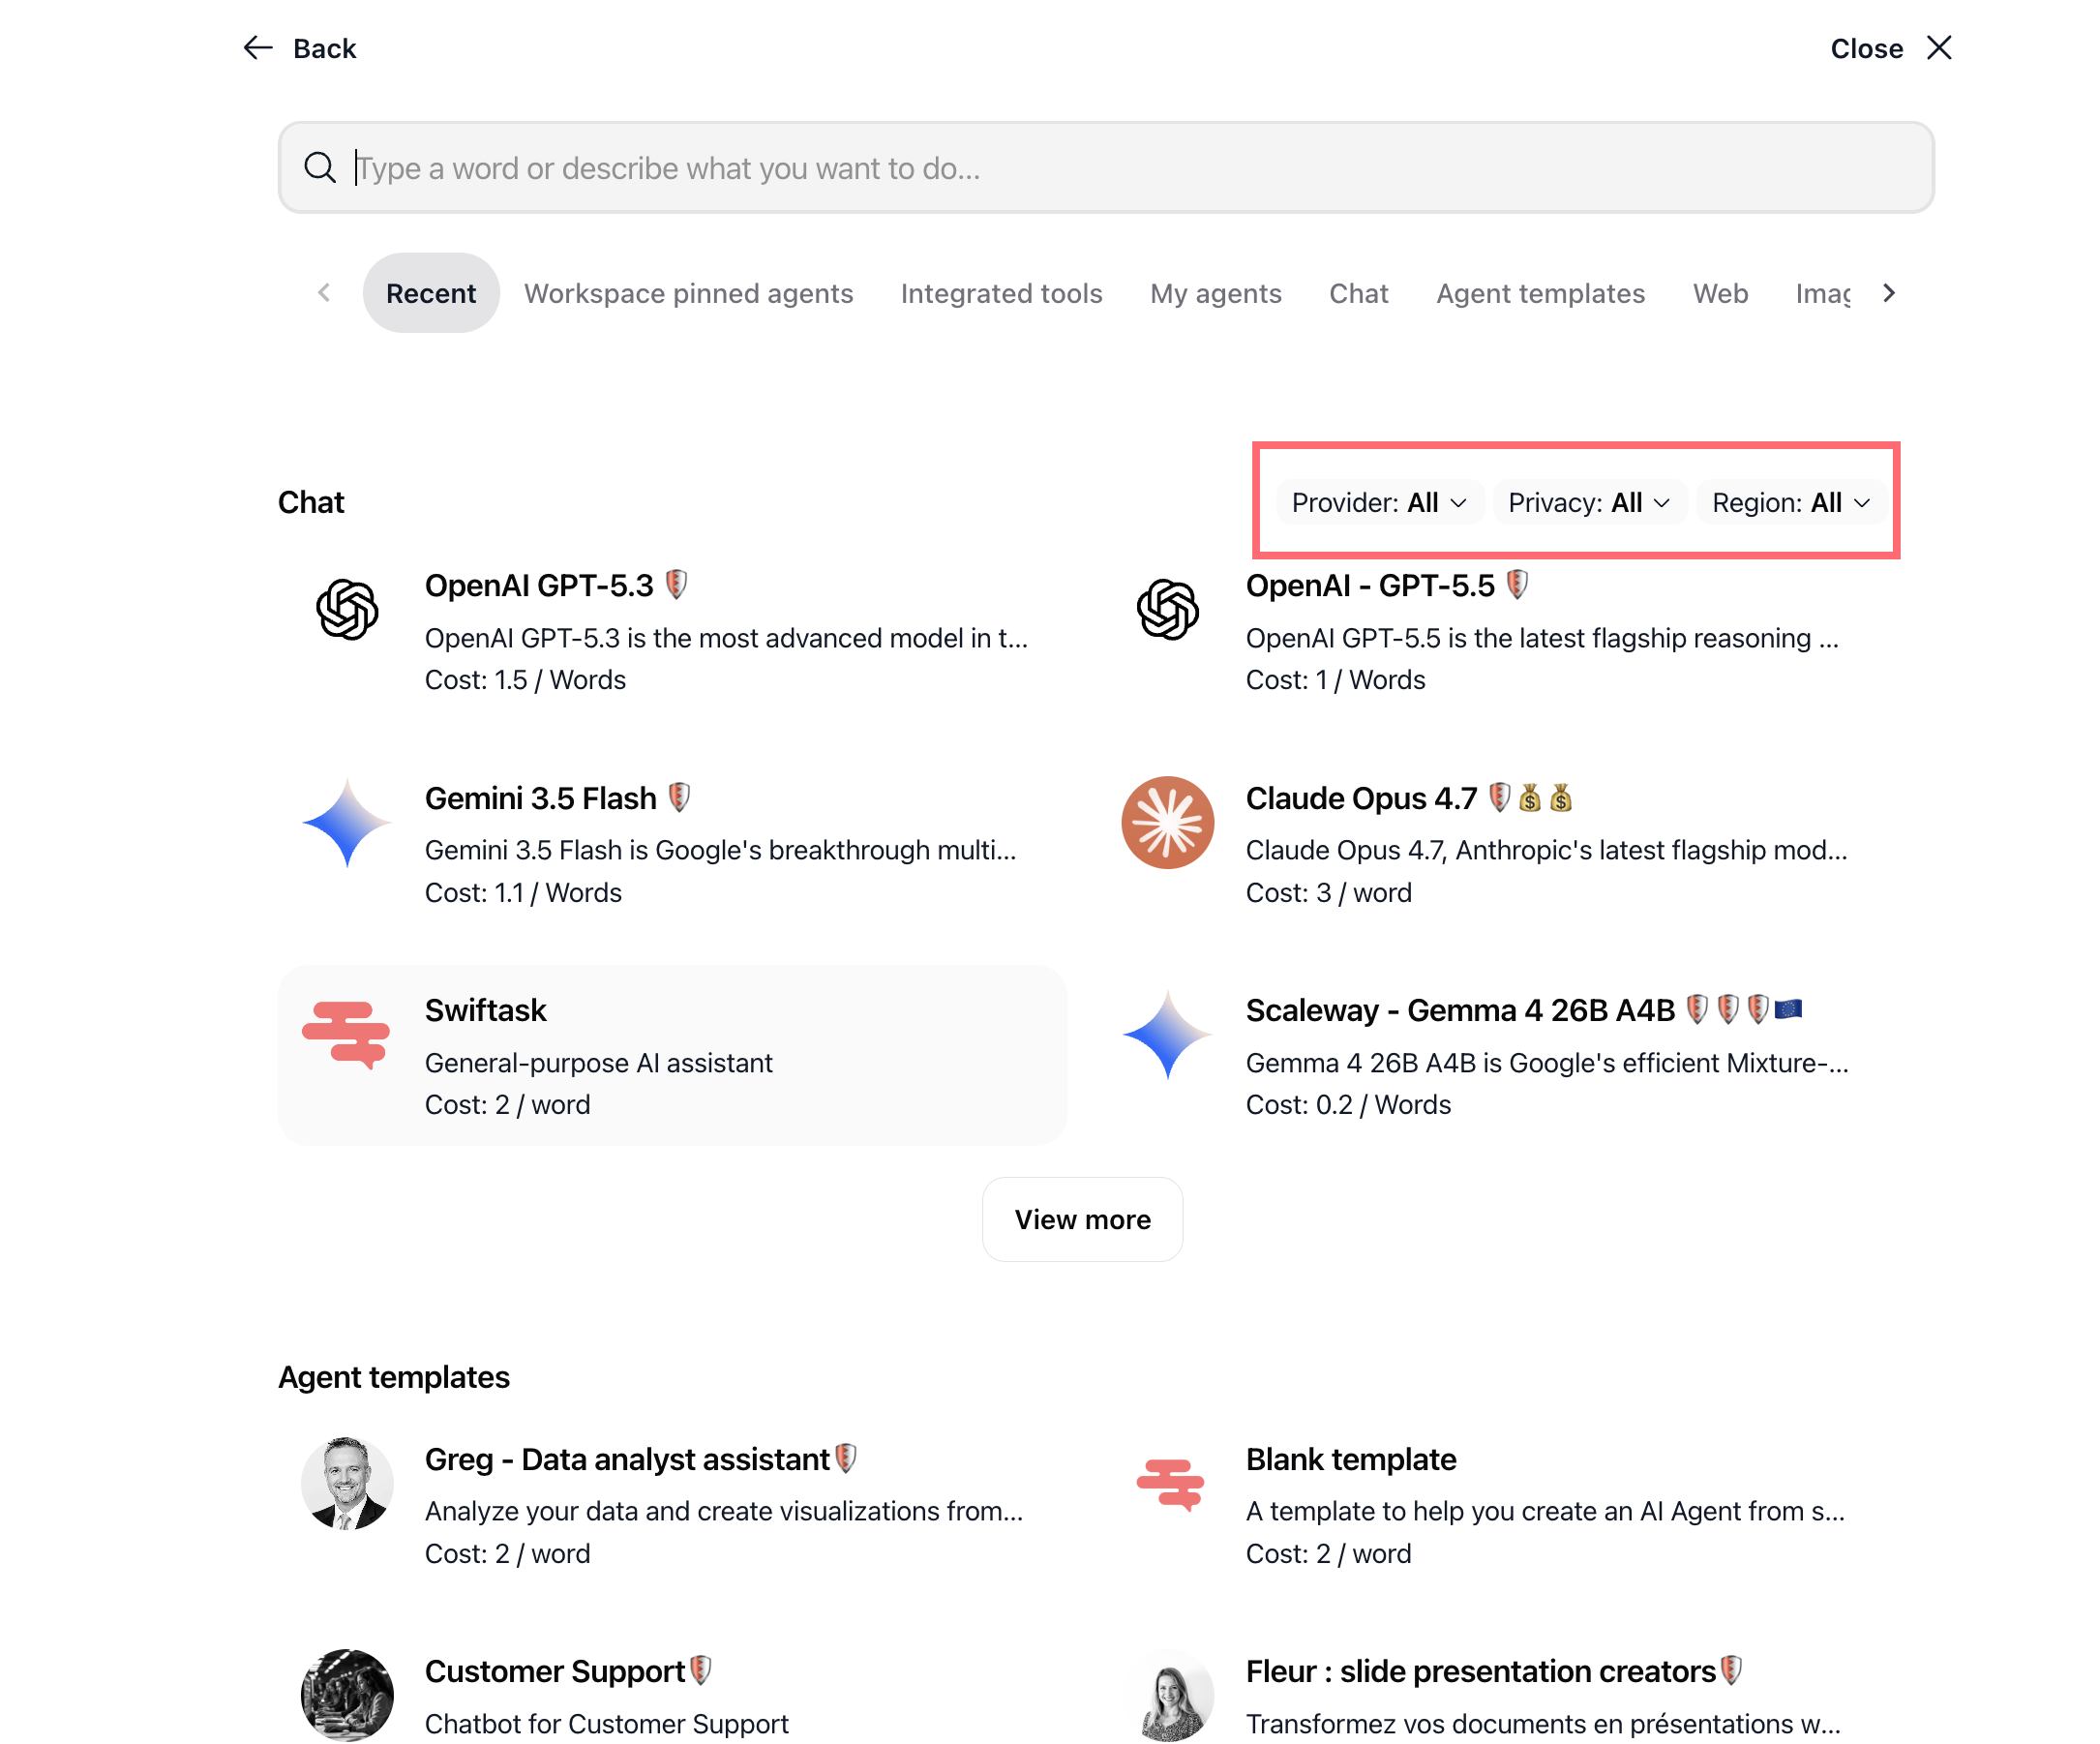Click the magnifier search icon
Screen dimensions: 2100x1744
[x=319, y=167]
